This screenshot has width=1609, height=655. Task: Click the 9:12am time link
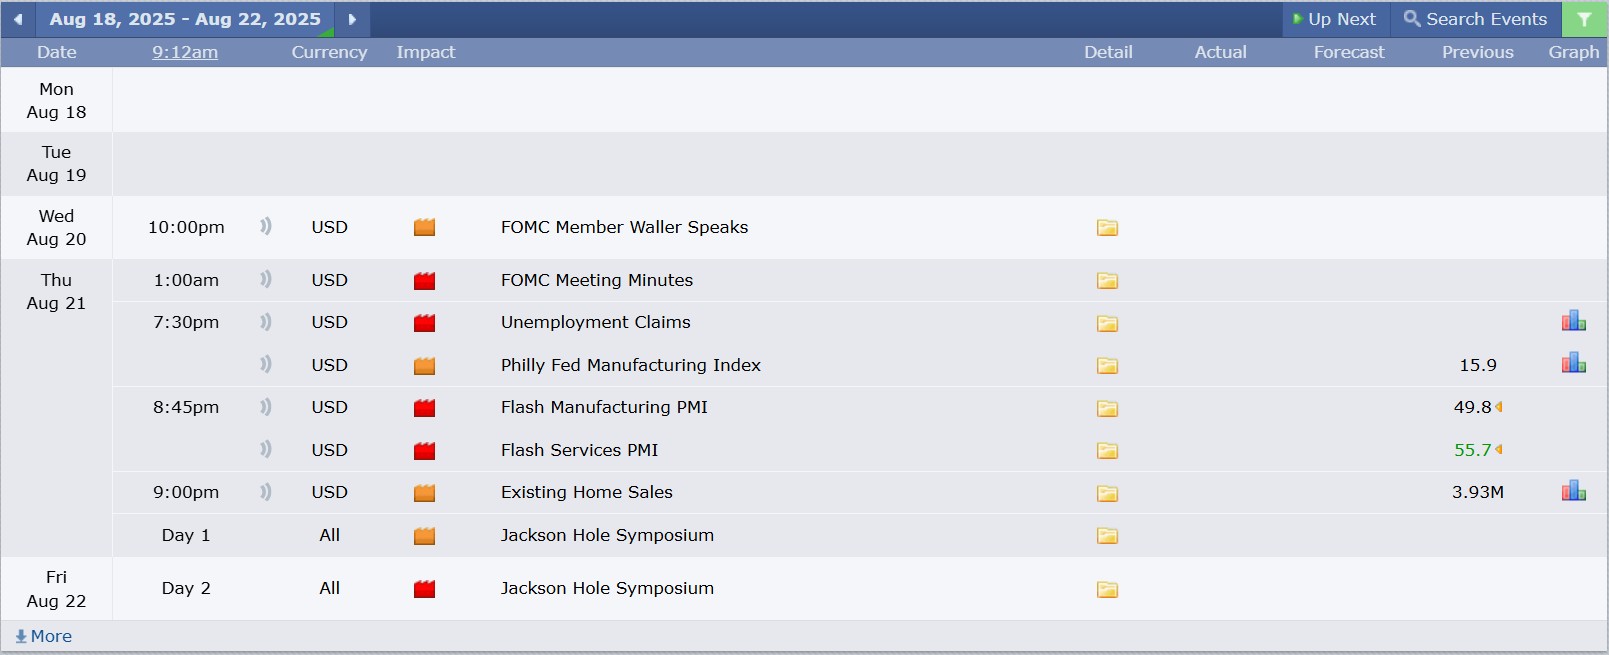coord(185,52)
